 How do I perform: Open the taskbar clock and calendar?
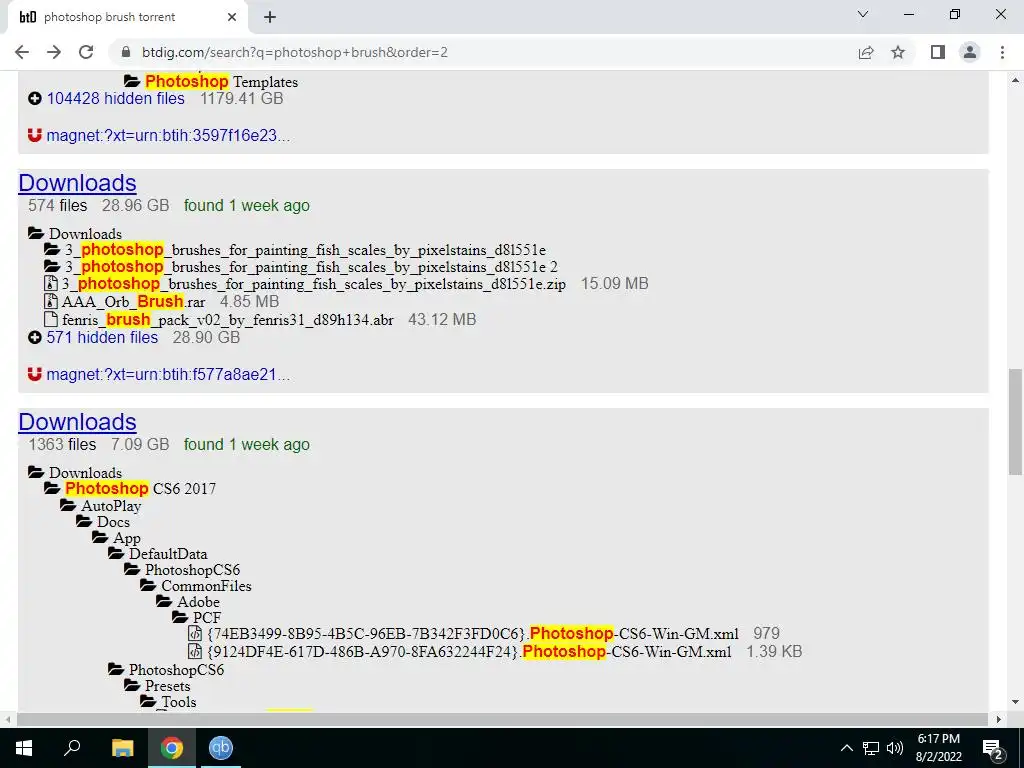click(938, 748)
